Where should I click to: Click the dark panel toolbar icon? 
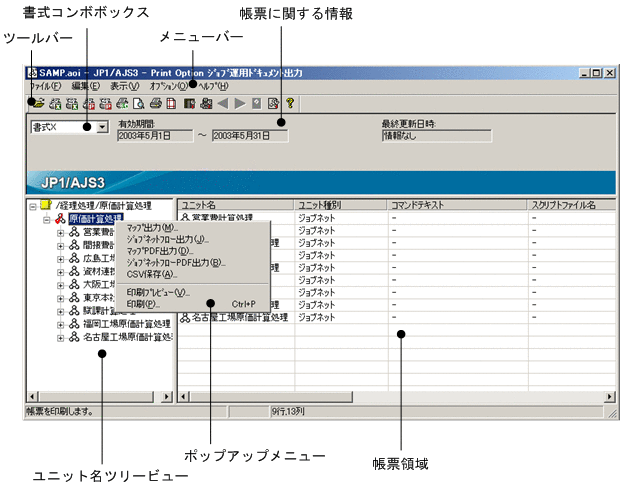click(190, 104)
